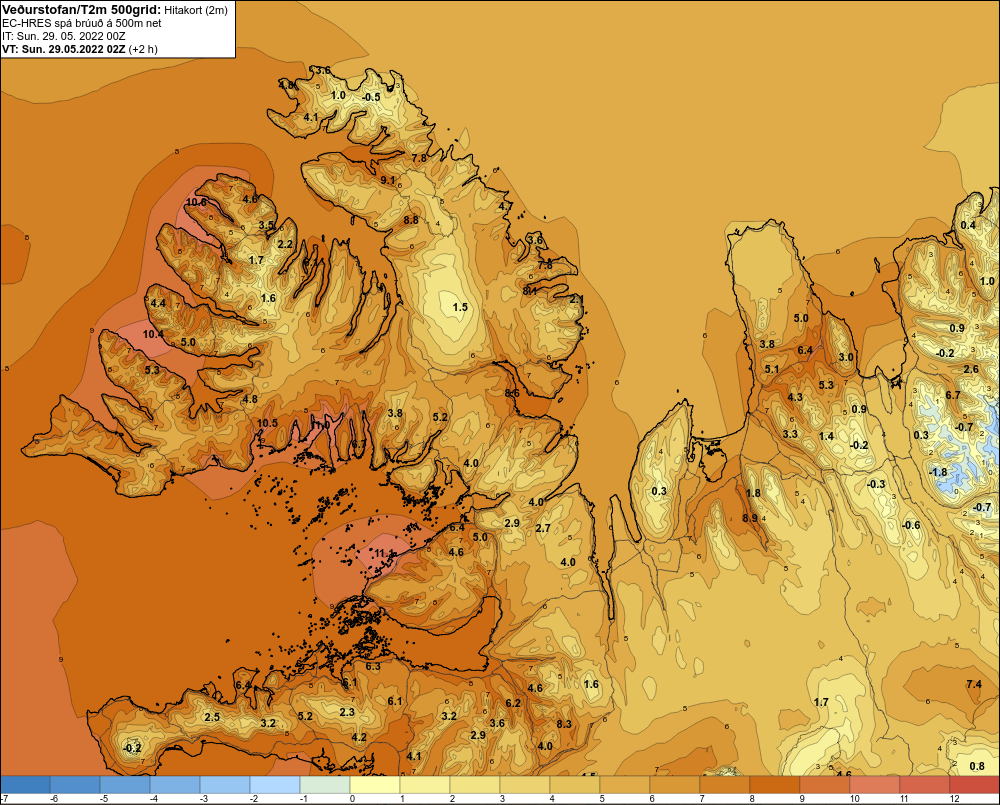Viewport: 1000px width, 805px height.
Task: Click the 11.1 temperature value on the map
Action: [385, 553]
